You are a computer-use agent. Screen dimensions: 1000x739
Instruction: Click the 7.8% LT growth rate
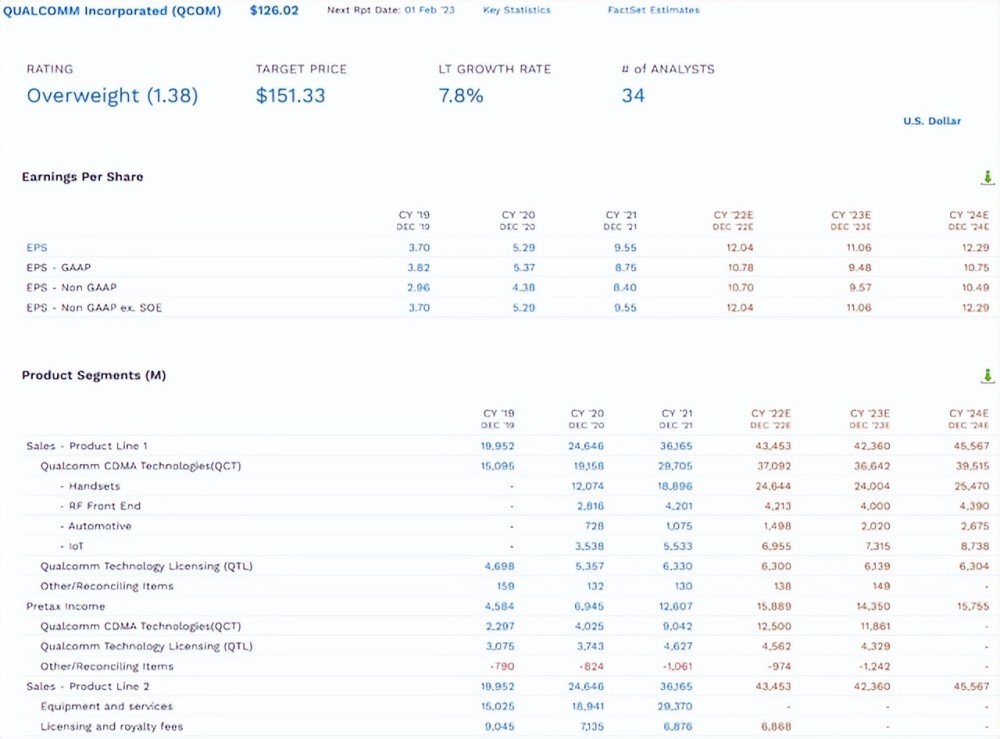point(461,96)
